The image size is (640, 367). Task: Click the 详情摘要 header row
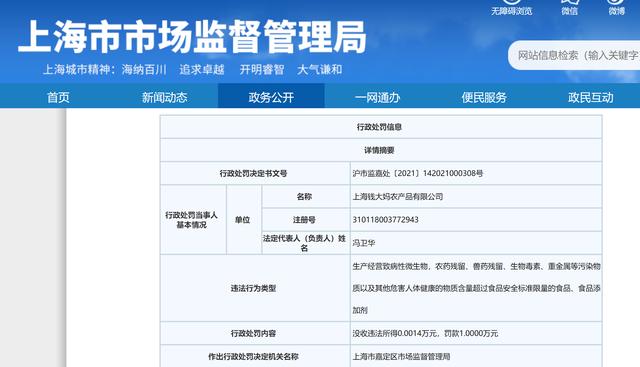(x=381, y=150)
